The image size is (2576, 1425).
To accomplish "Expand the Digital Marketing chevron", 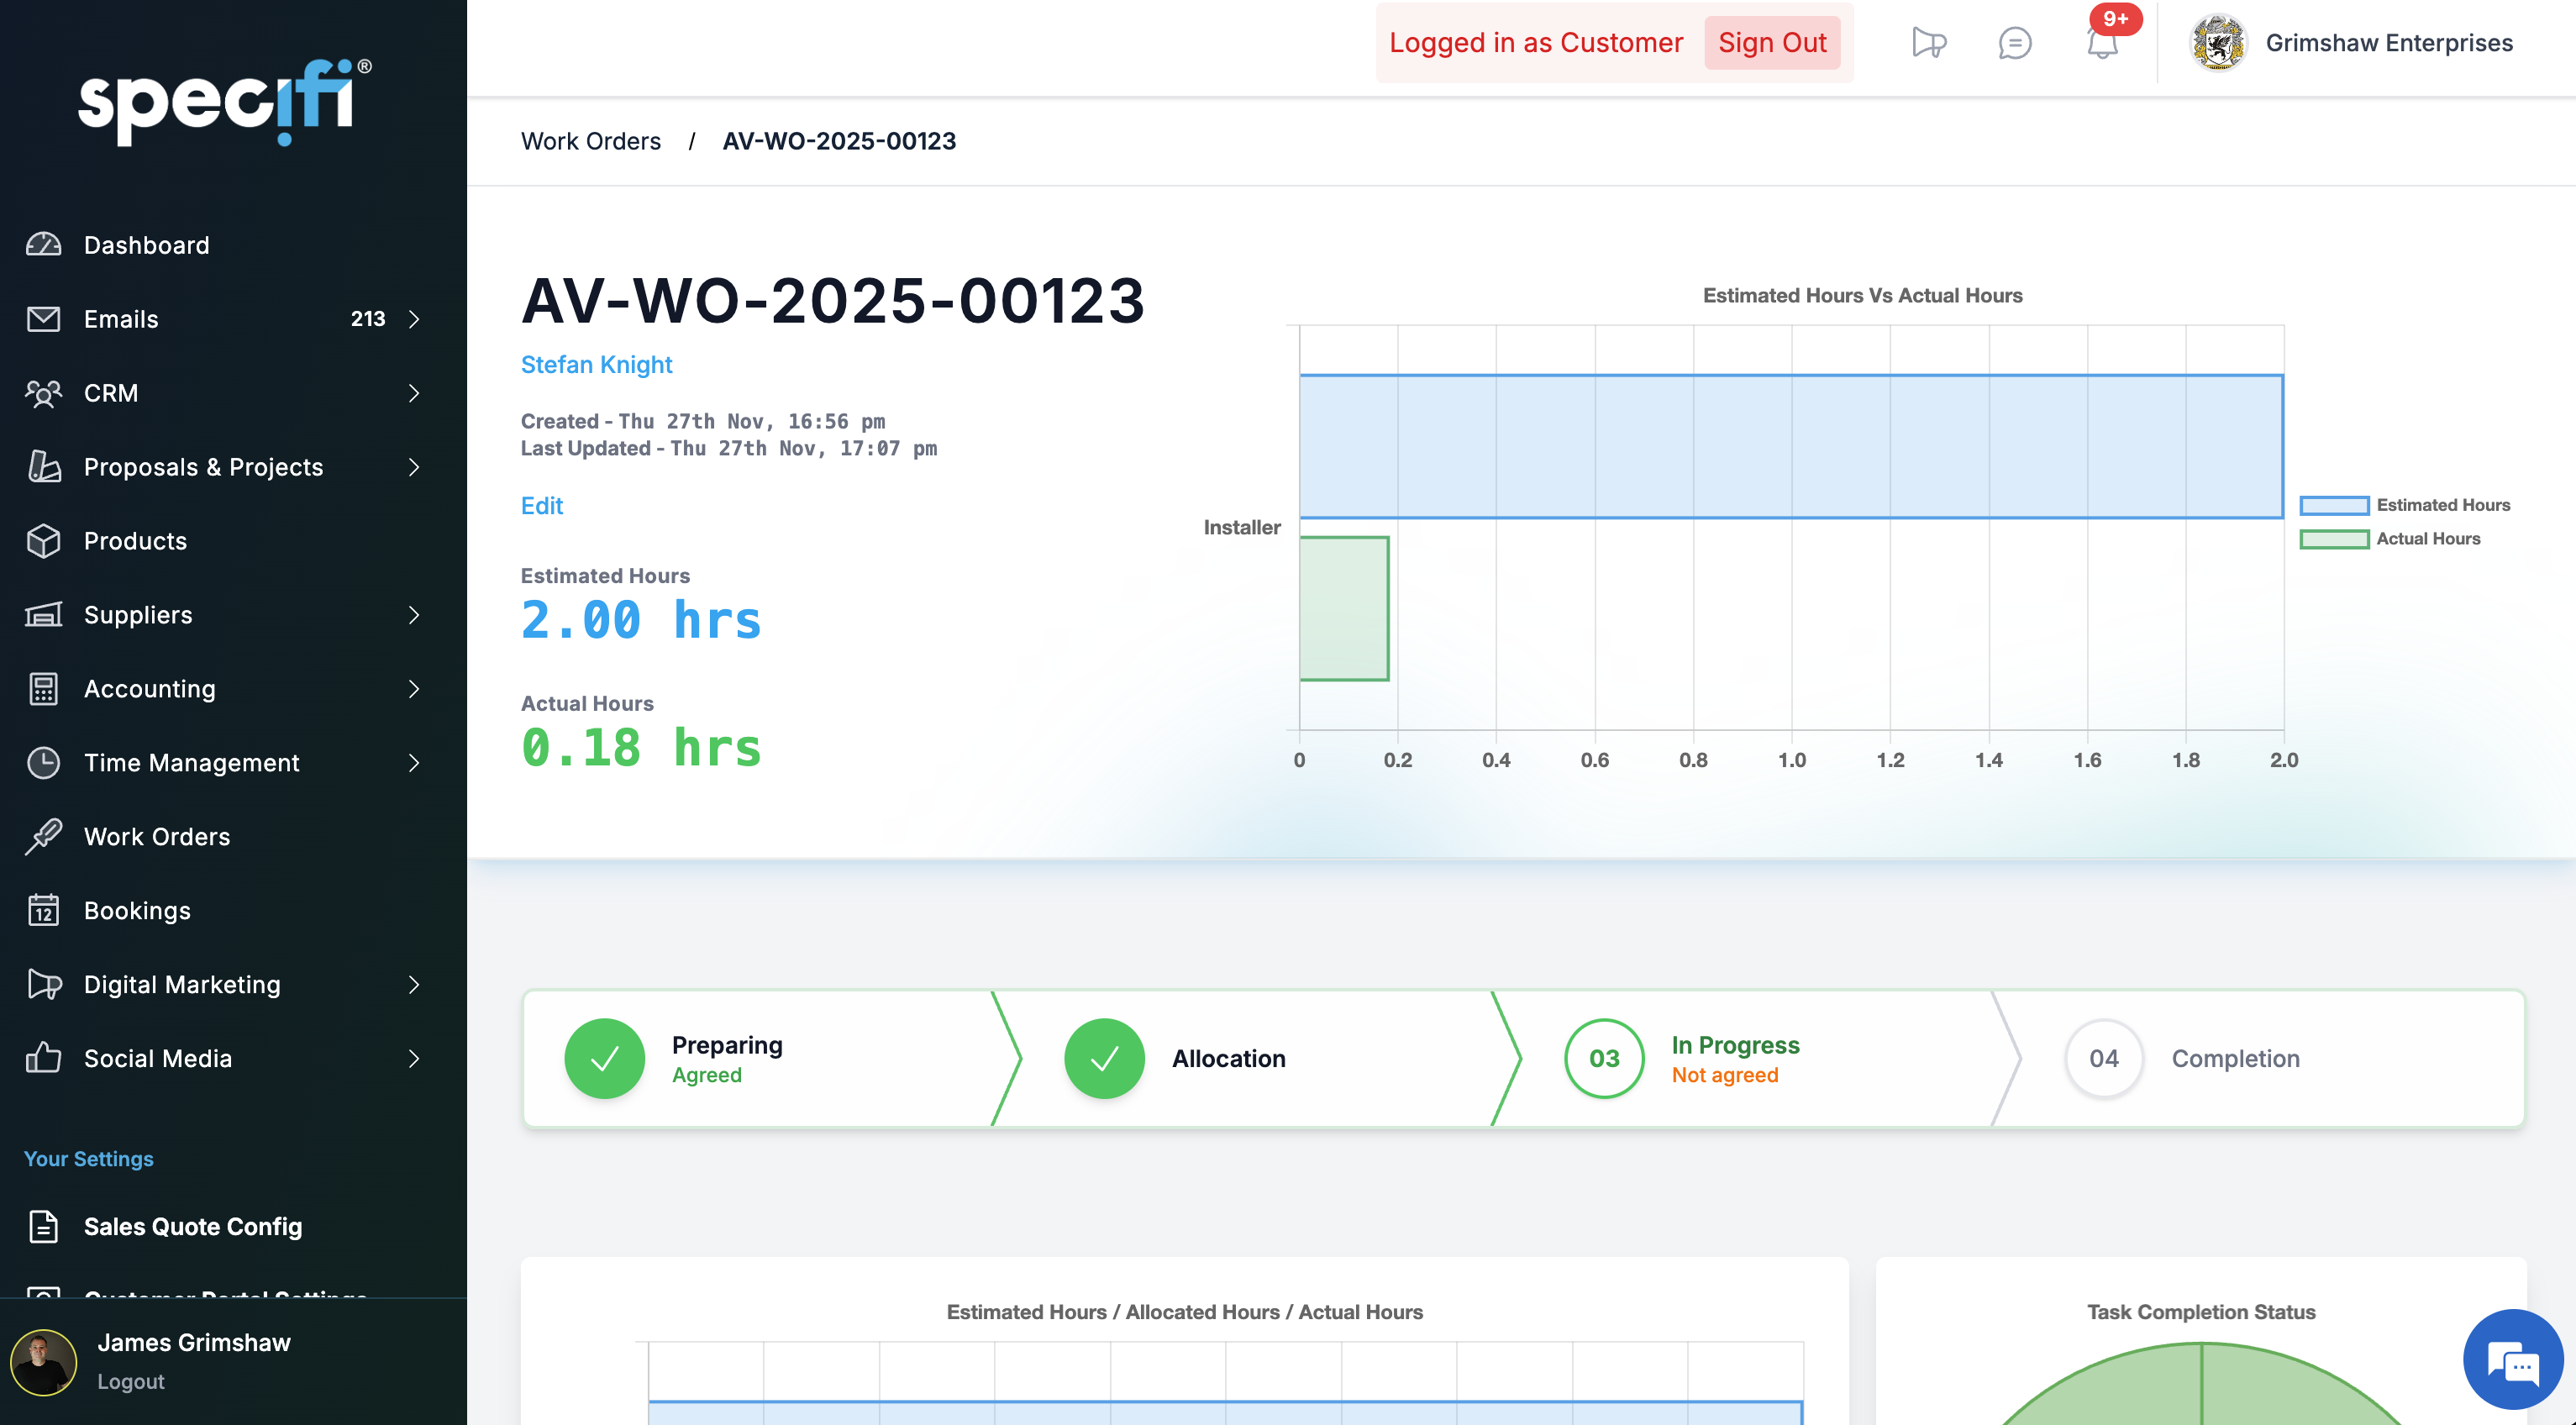I will click(x=414, y=985).
